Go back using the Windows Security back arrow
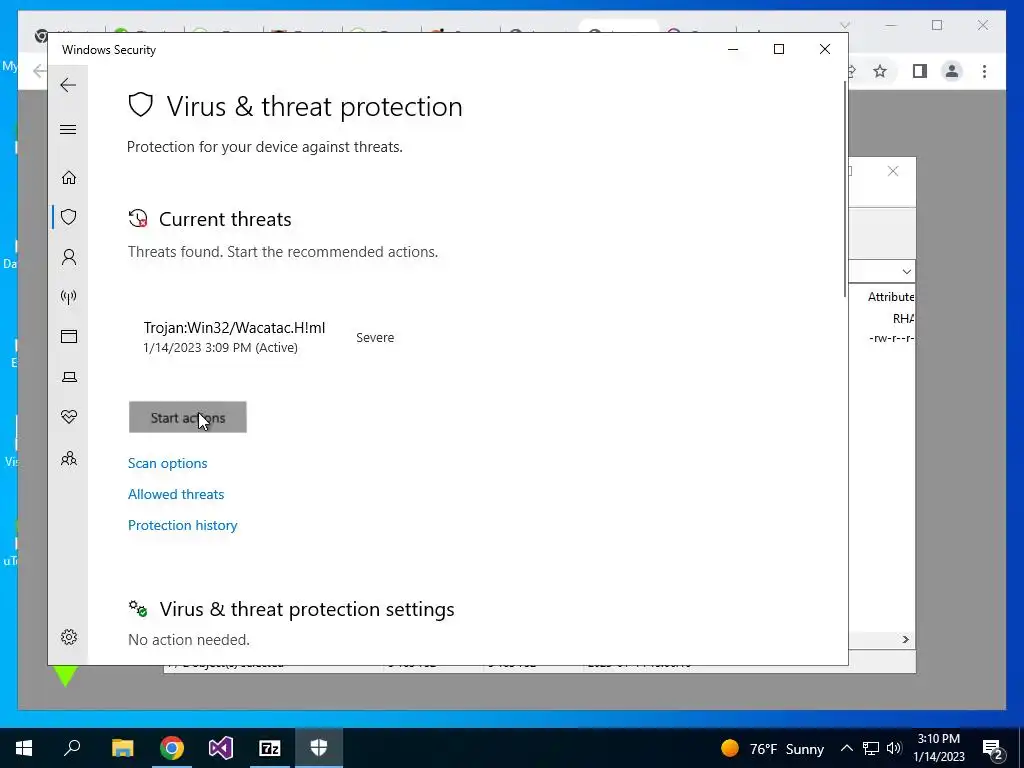The width and height of the screenshot is (1024, 768). tap(68, 85)
